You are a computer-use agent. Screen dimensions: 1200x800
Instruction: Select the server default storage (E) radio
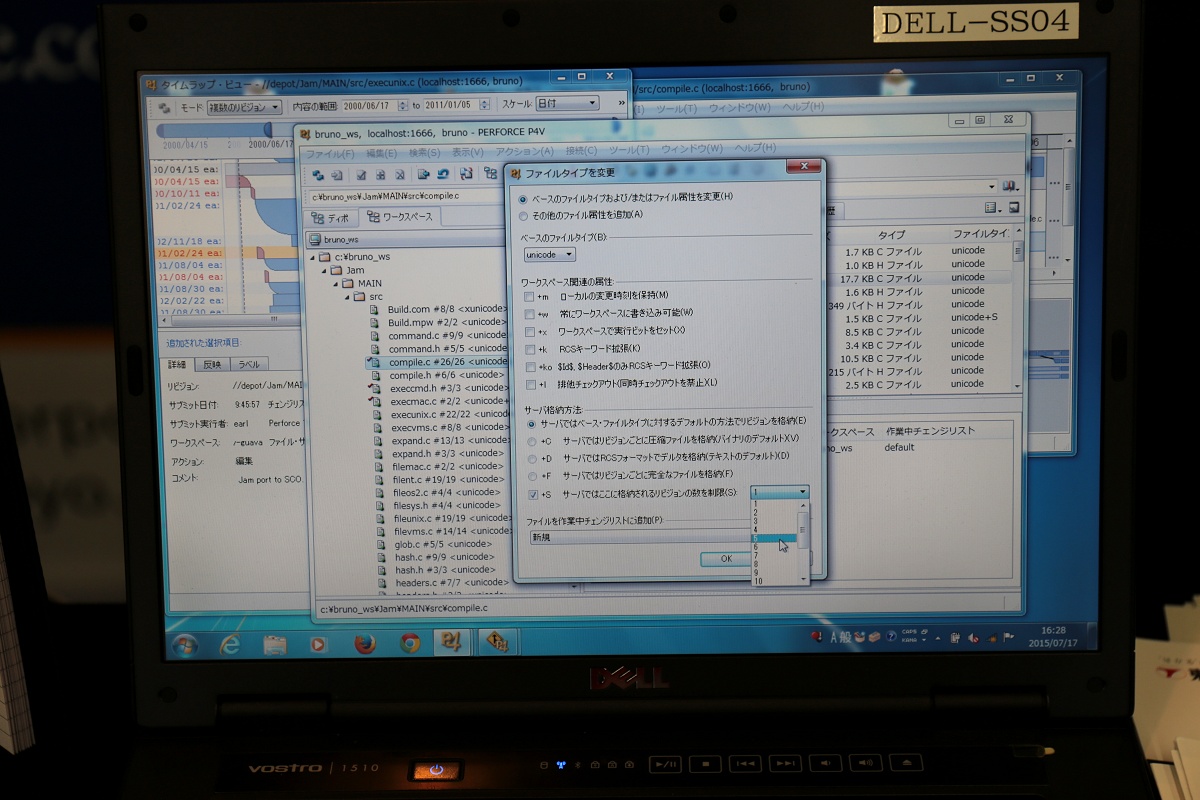pyautogui.click(x=531, y=423)
